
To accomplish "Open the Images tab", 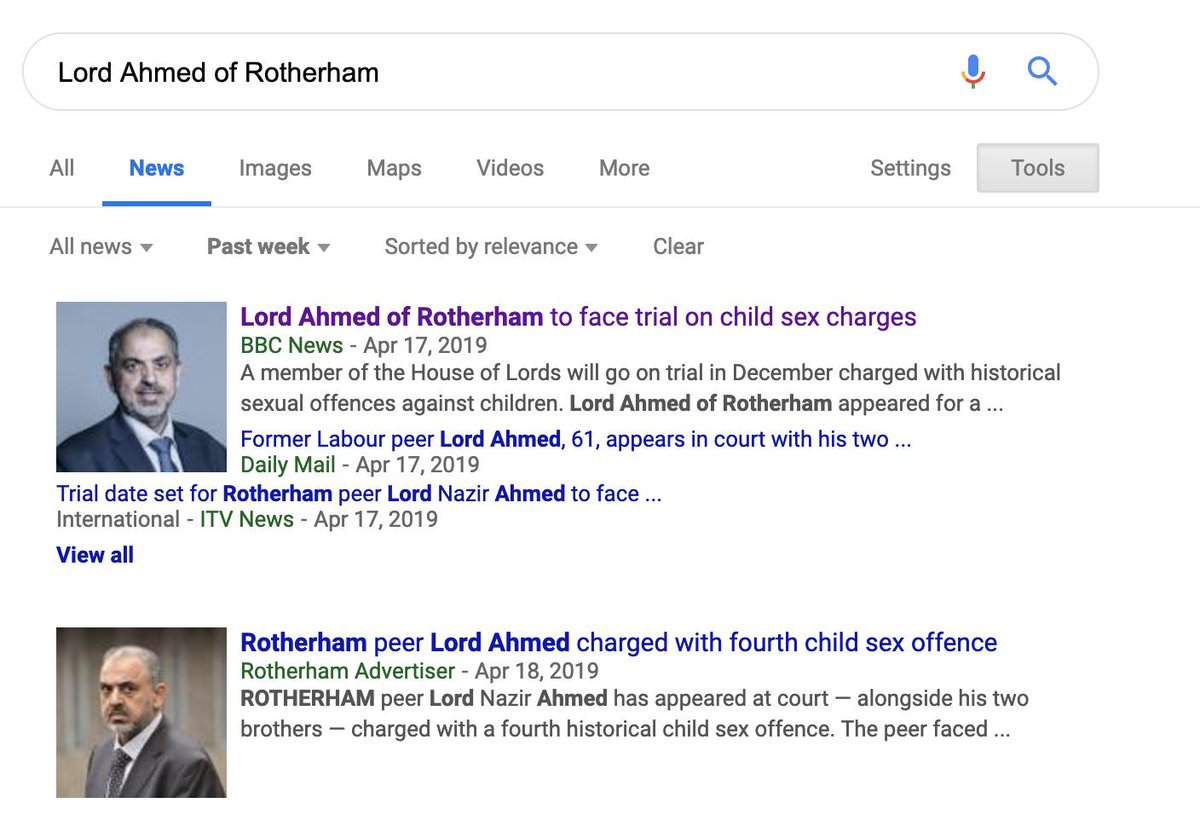I will [x=275, y=169].
